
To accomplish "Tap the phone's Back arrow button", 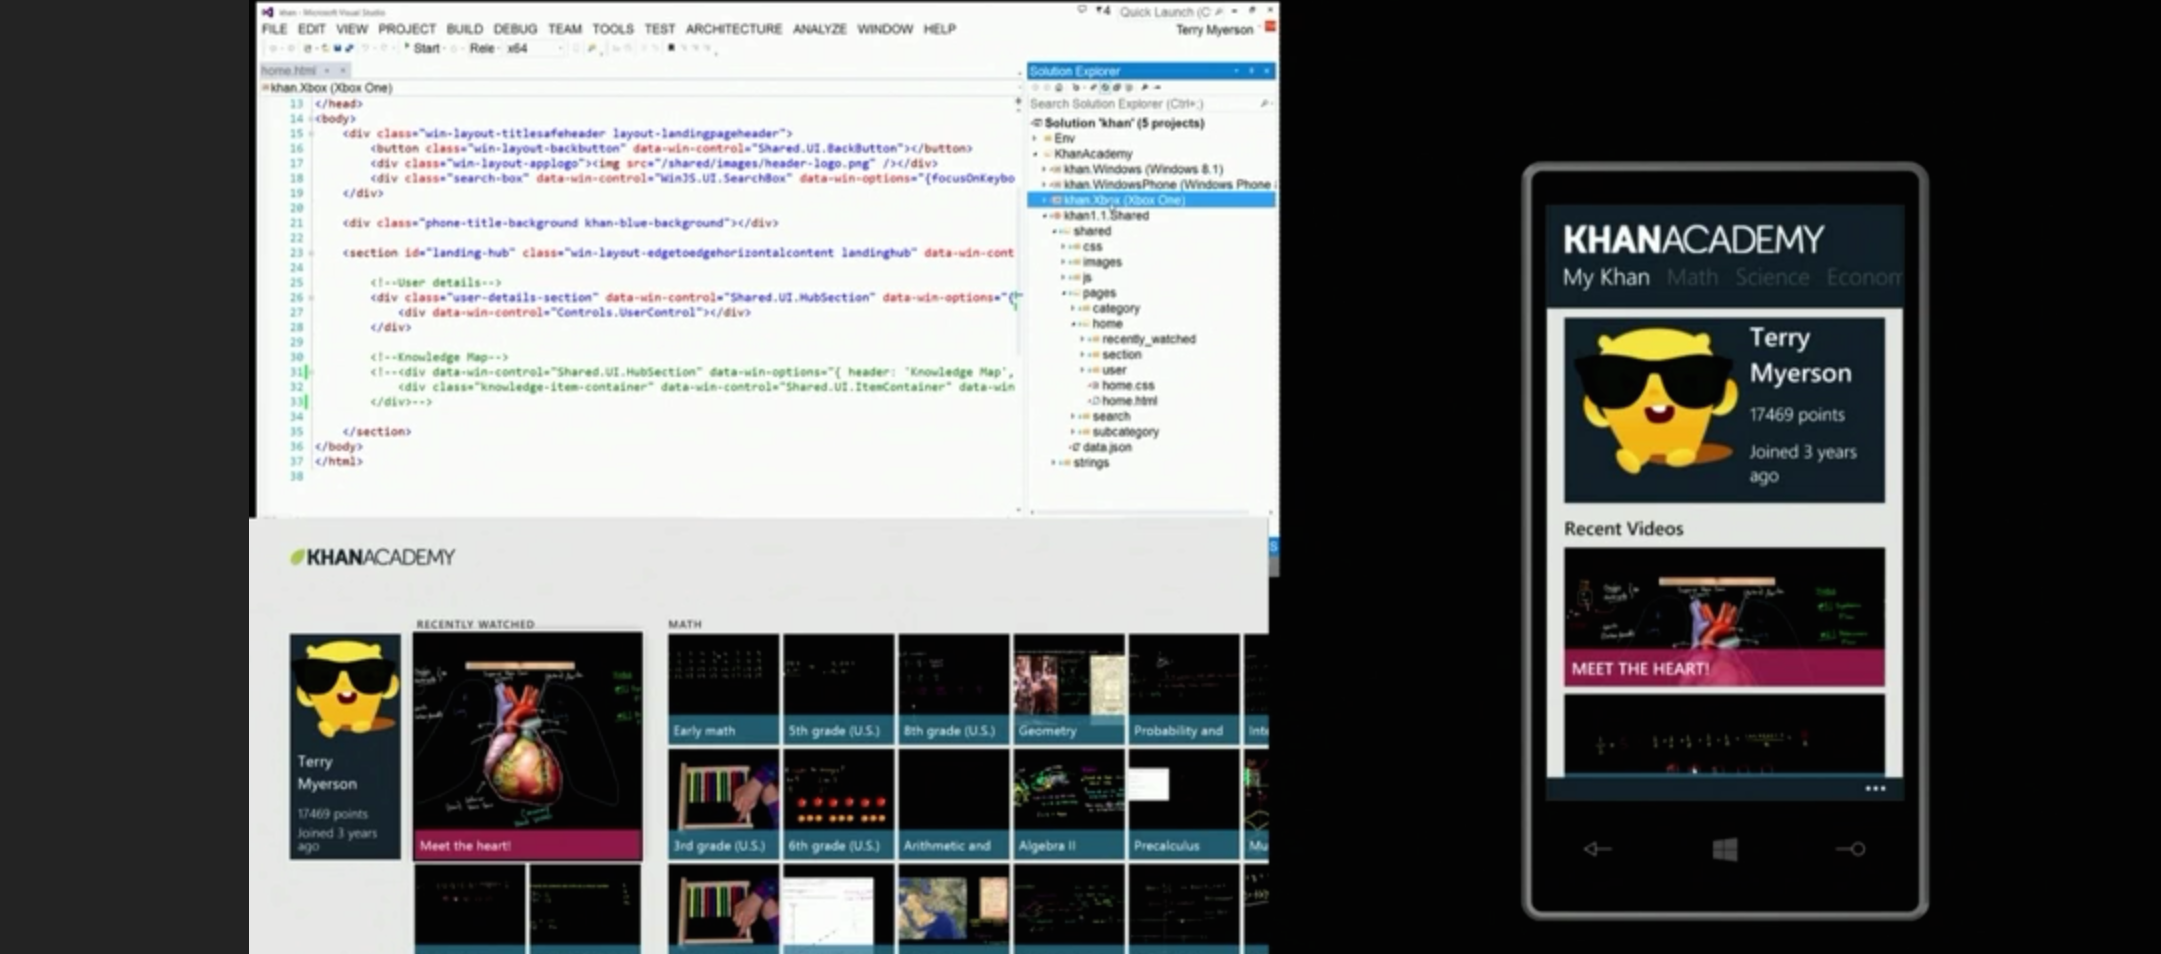I will (1597, 849).
